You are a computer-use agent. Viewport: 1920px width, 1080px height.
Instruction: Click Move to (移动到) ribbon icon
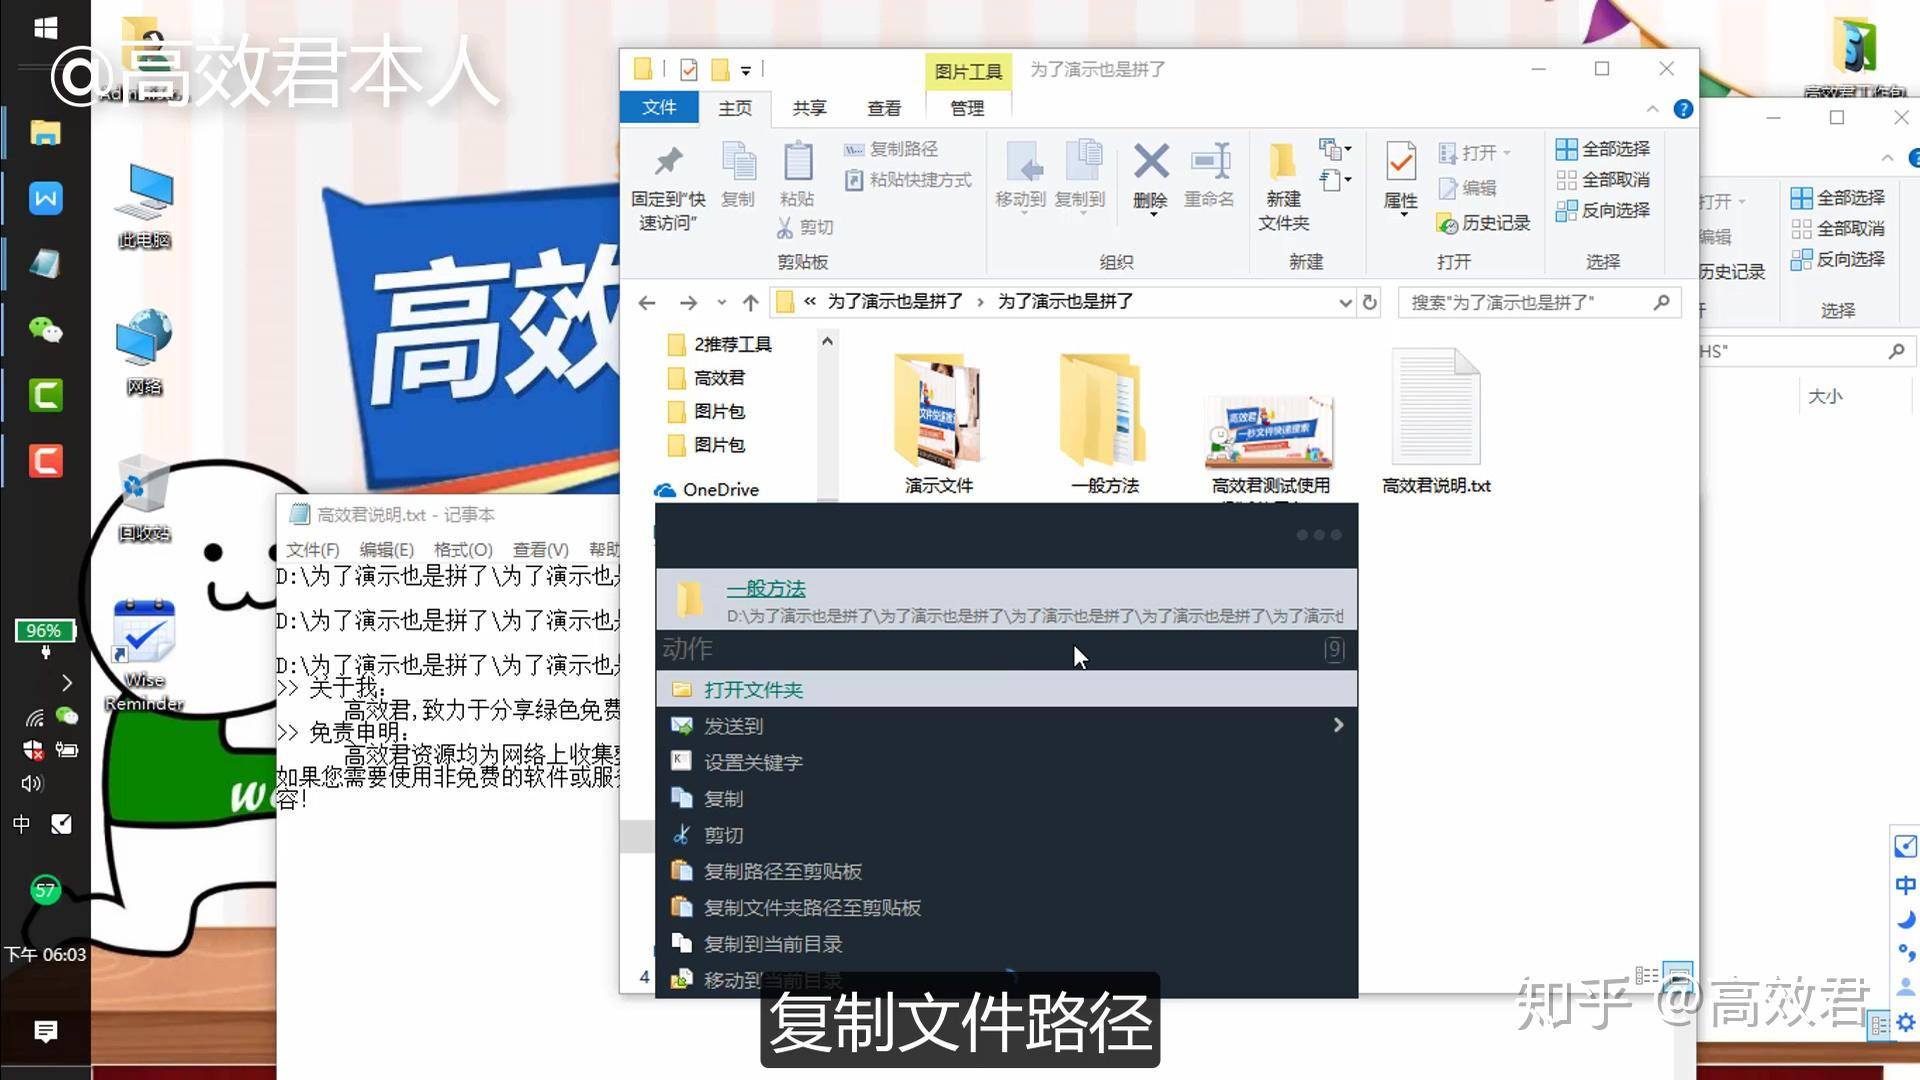[x=1020, y=176]
